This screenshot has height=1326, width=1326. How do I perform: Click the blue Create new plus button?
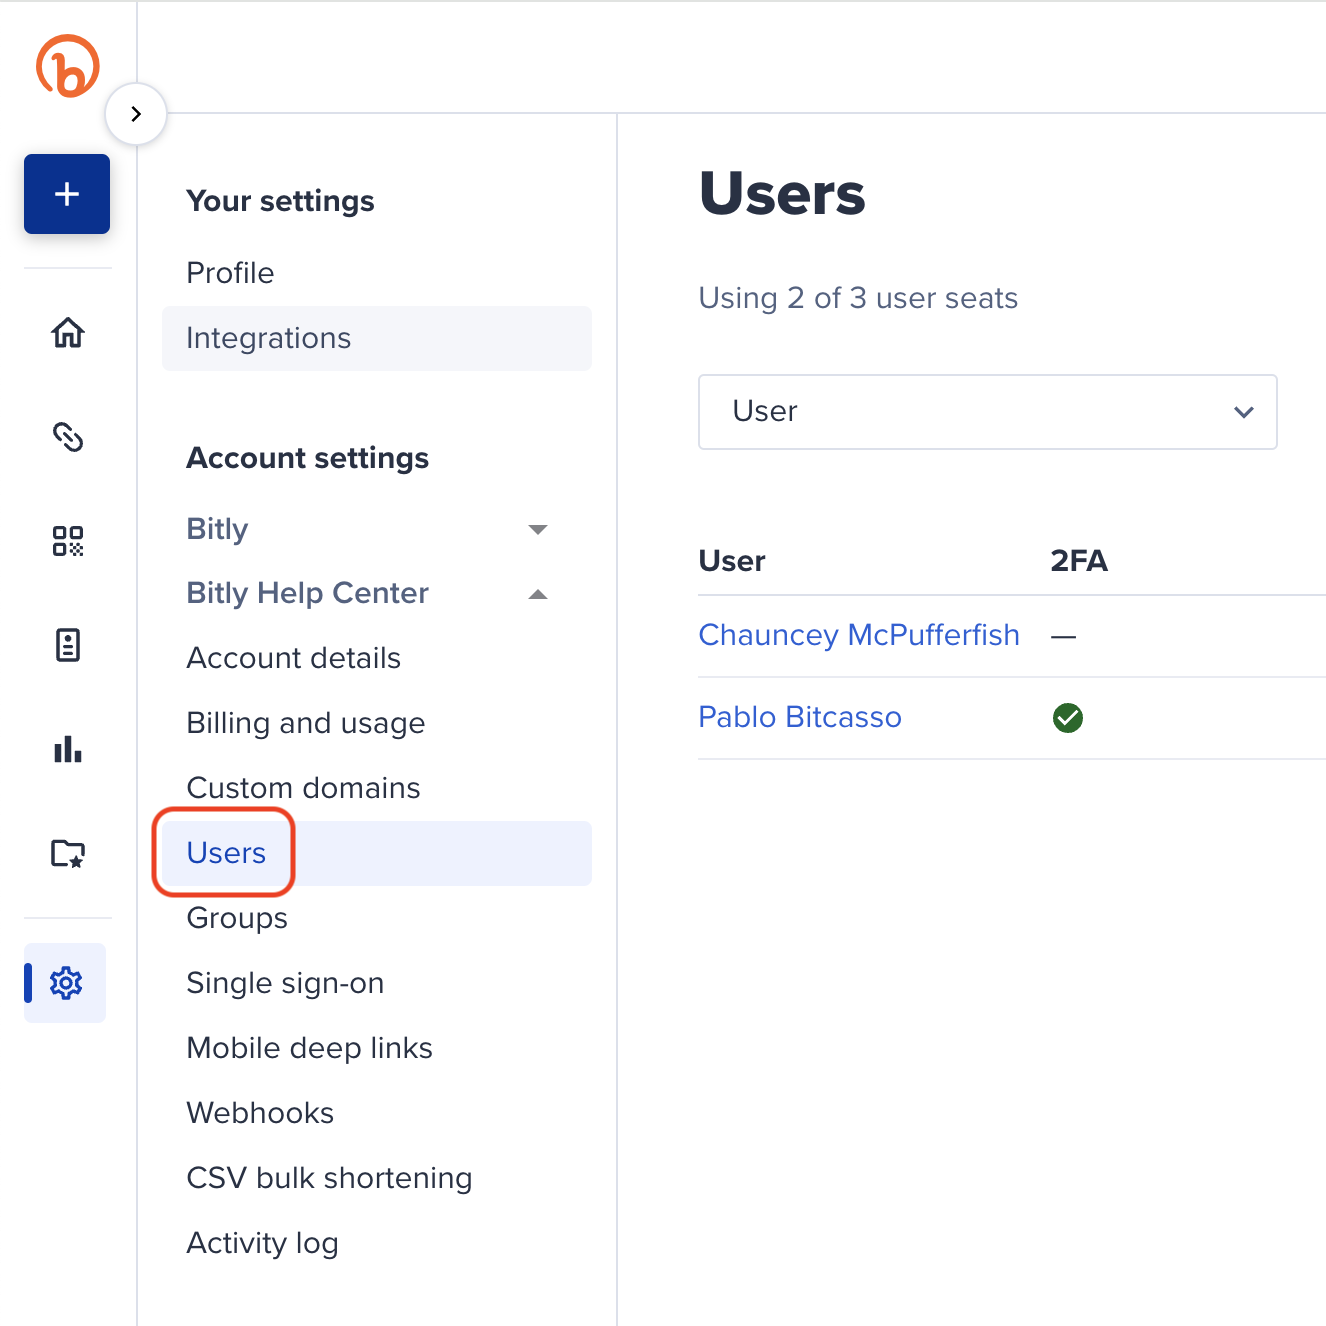[x=67, y=194]
